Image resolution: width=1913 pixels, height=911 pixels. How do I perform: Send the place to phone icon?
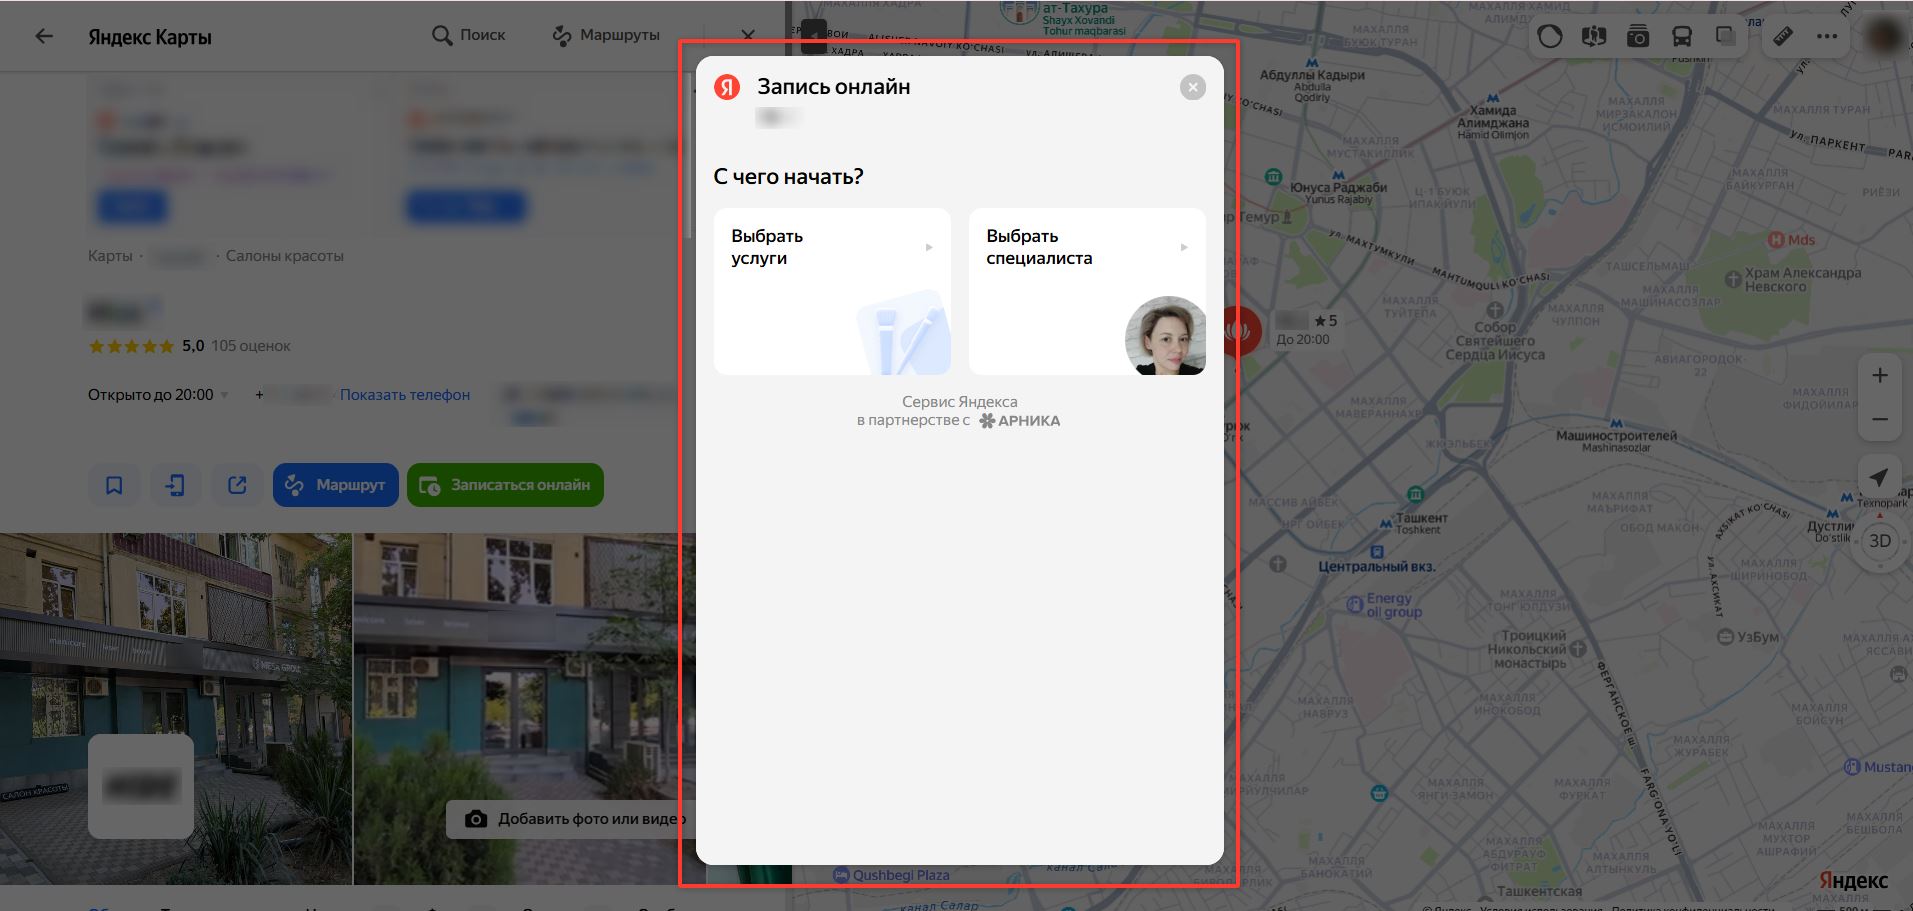coord(175,485)
